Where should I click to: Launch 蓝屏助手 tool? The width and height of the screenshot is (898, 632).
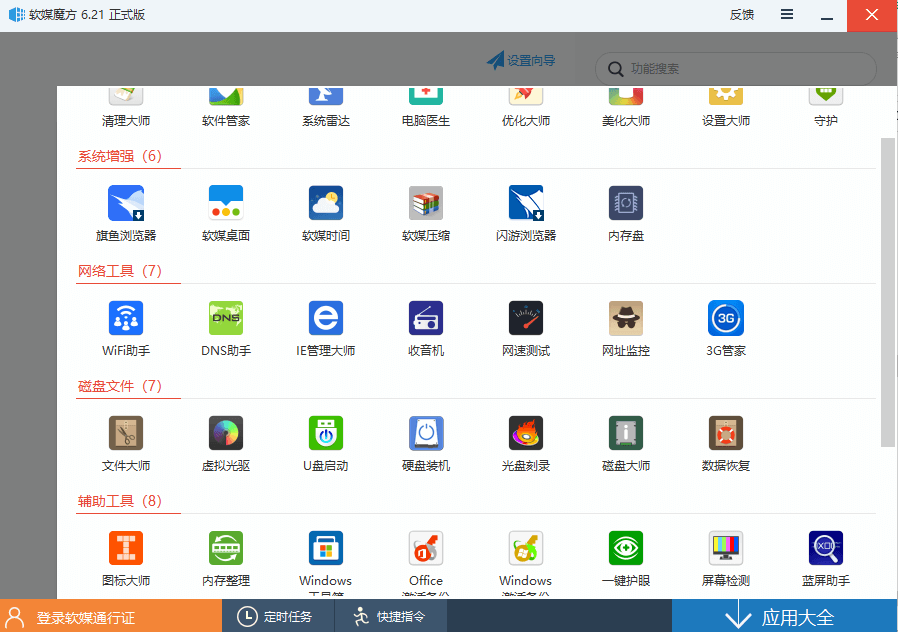(826, 548)
